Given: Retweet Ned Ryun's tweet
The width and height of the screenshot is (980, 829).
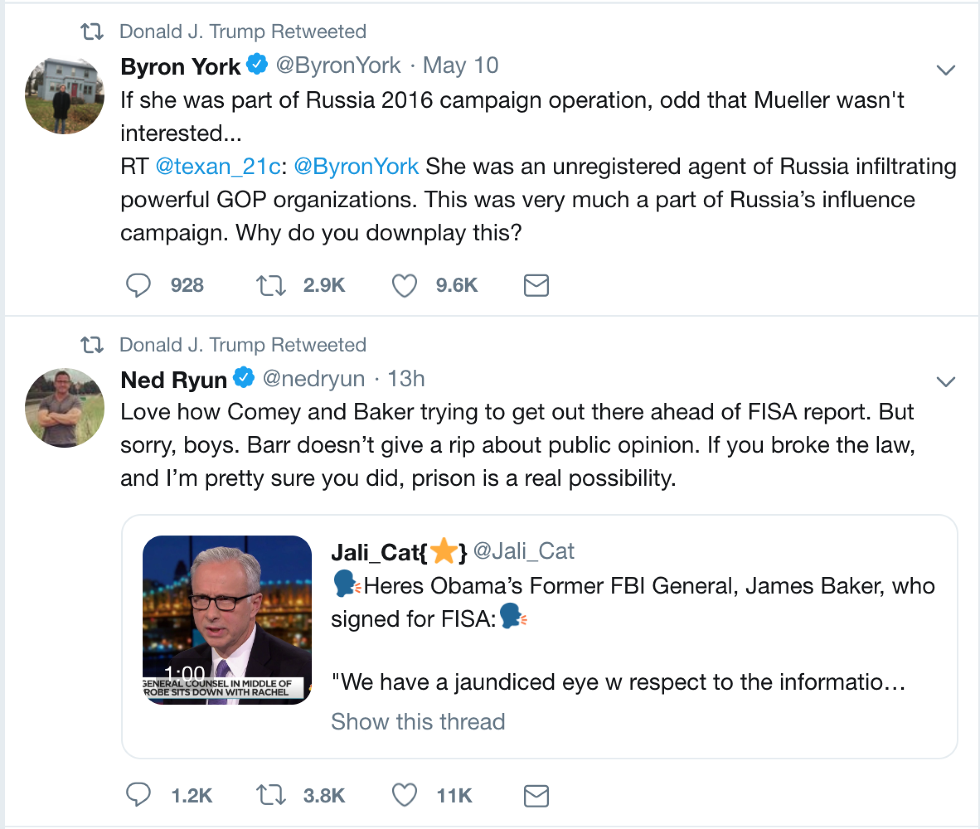Looking at the screenshot, I should (x=270, y=795).
